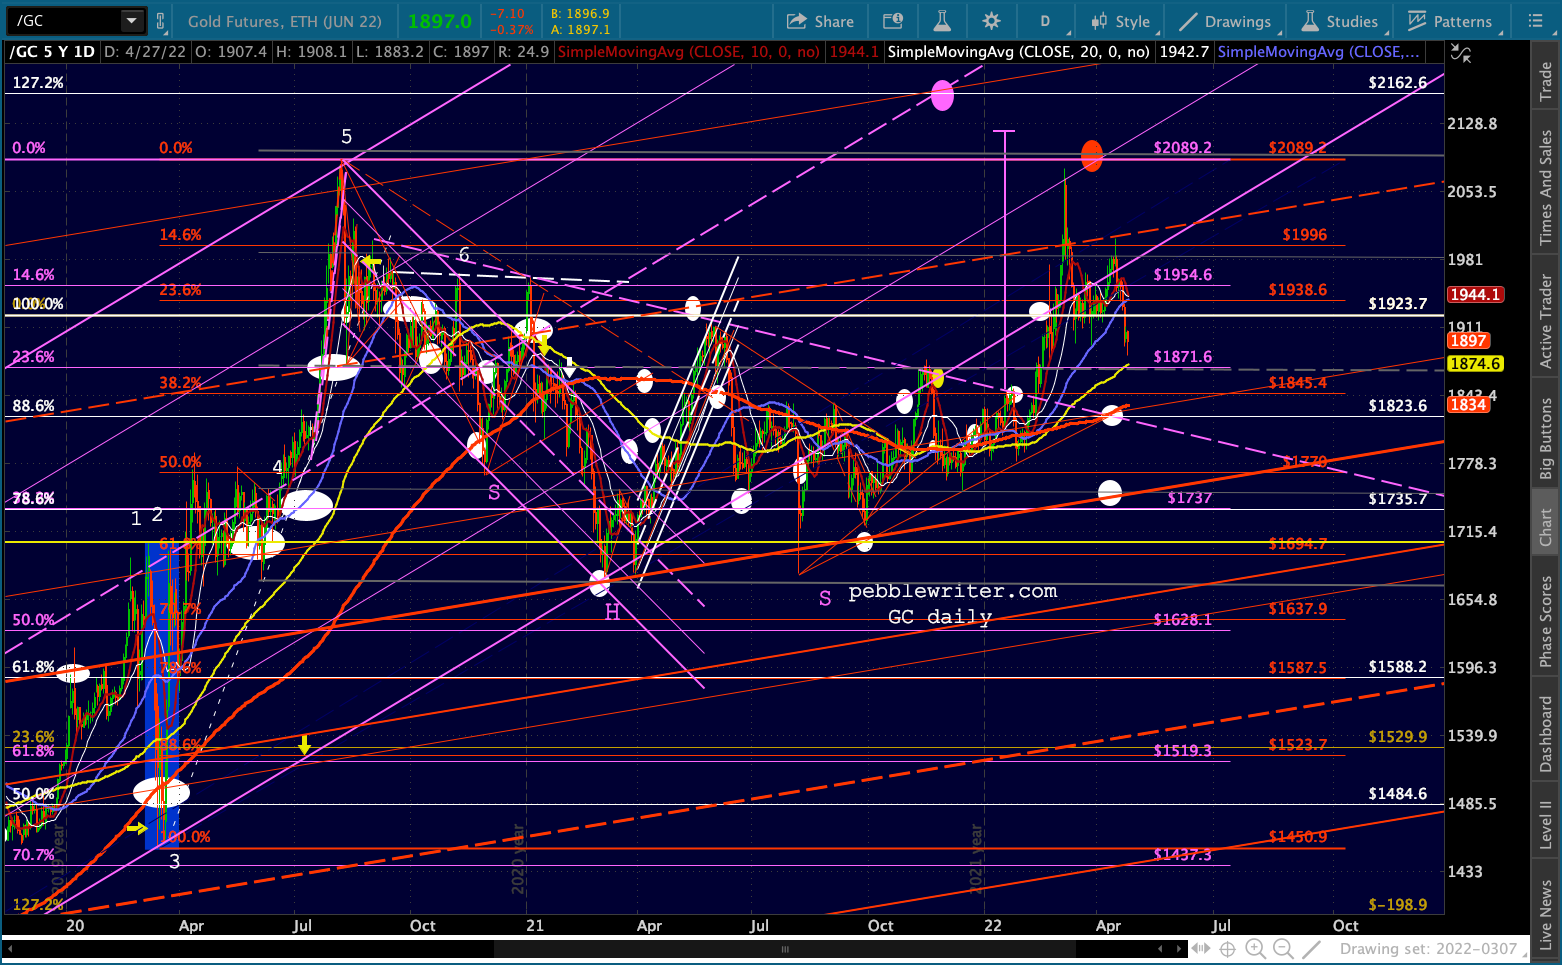The height and width of the screenshot is (965, 1562).
Task: Click the red $1637.9 Fibonacci label
Action: tap(1298, 609)
